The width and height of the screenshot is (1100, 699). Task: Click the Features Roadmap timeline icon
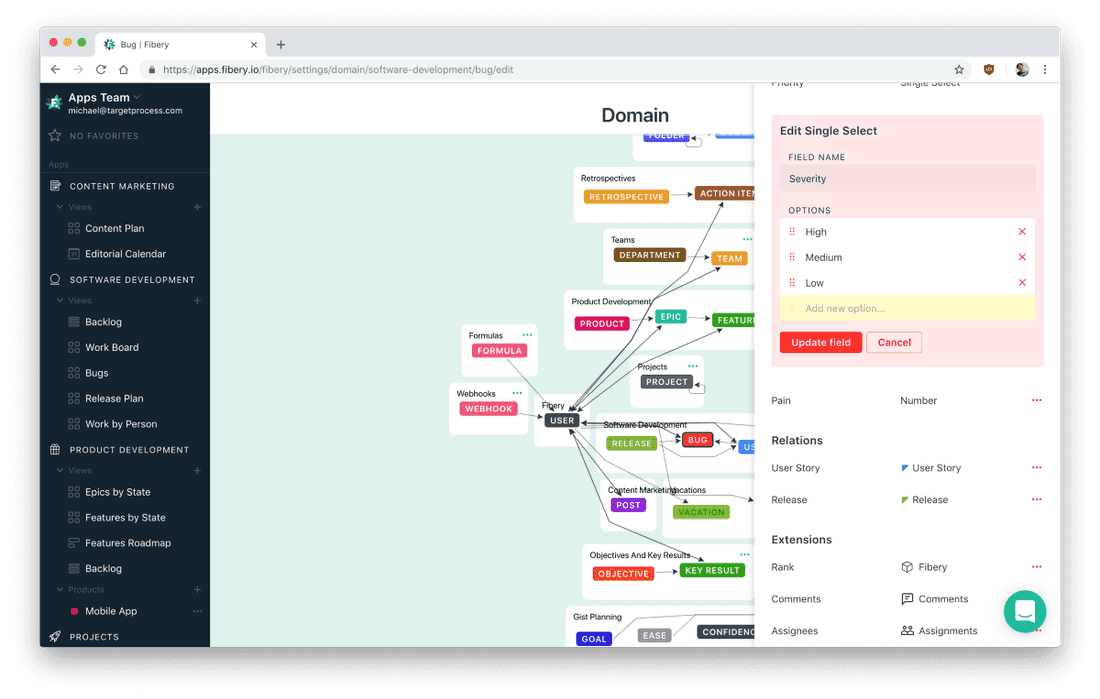pyautogui.click(x=74, y=542)
